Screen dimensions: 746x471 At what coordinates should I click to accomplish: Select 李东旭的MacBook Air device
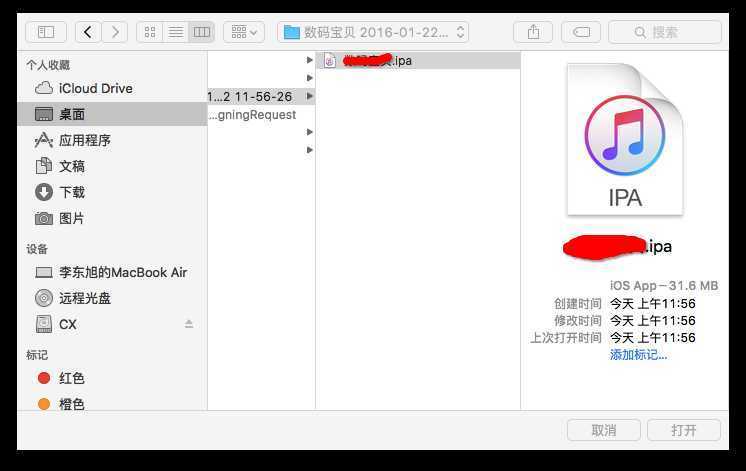point(112,273)
